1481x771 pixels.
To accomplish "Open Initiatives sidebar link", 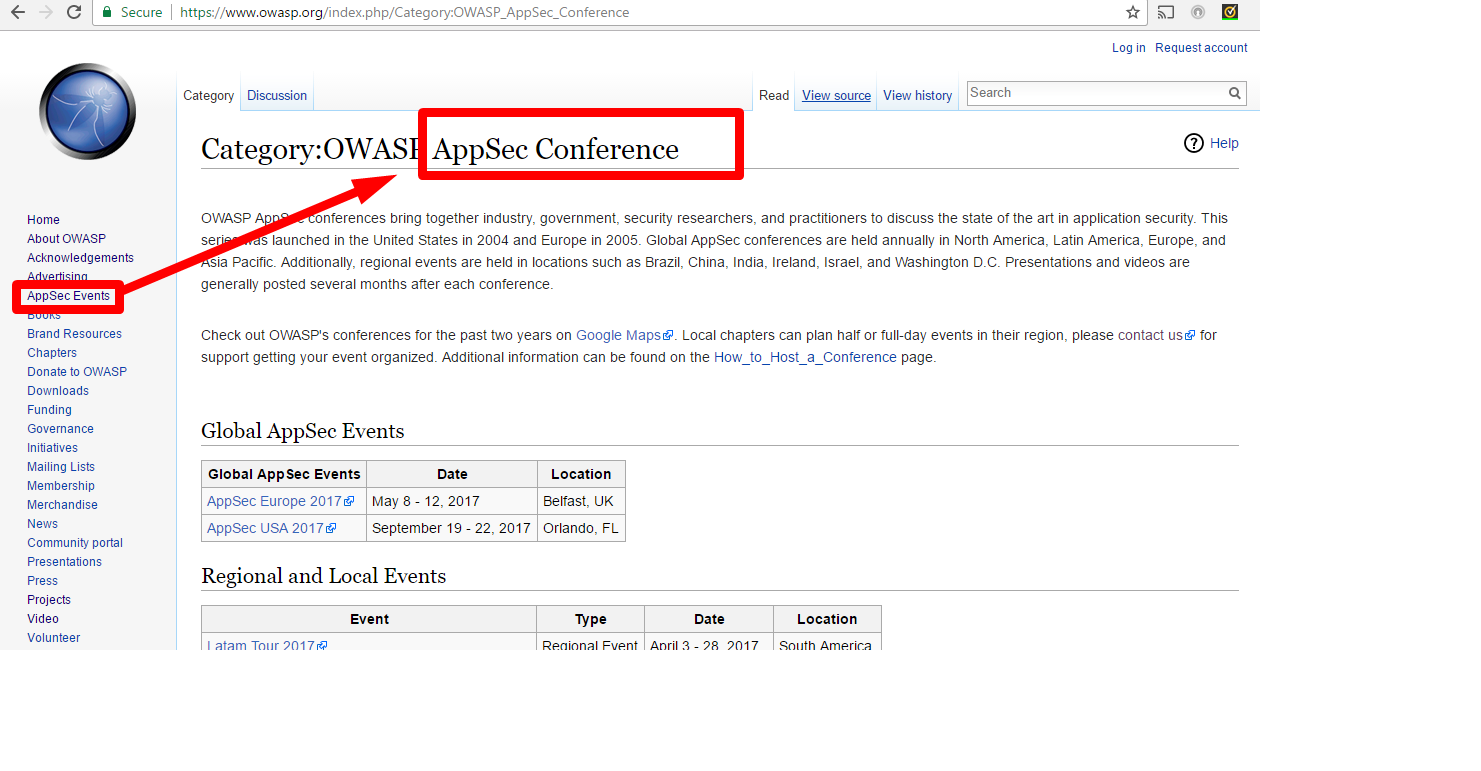I will [52, 448].
